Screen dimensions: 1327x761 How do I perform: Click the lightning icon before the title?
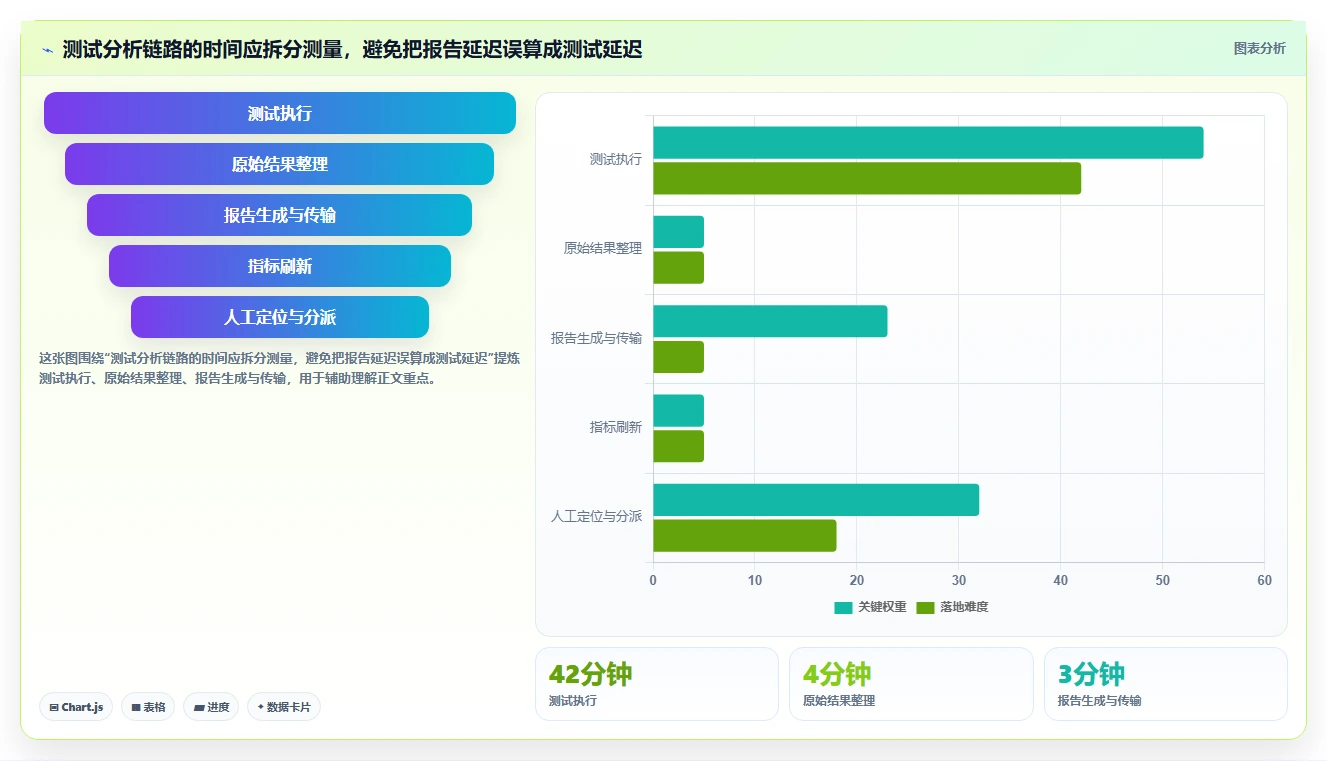coord(47,50)
